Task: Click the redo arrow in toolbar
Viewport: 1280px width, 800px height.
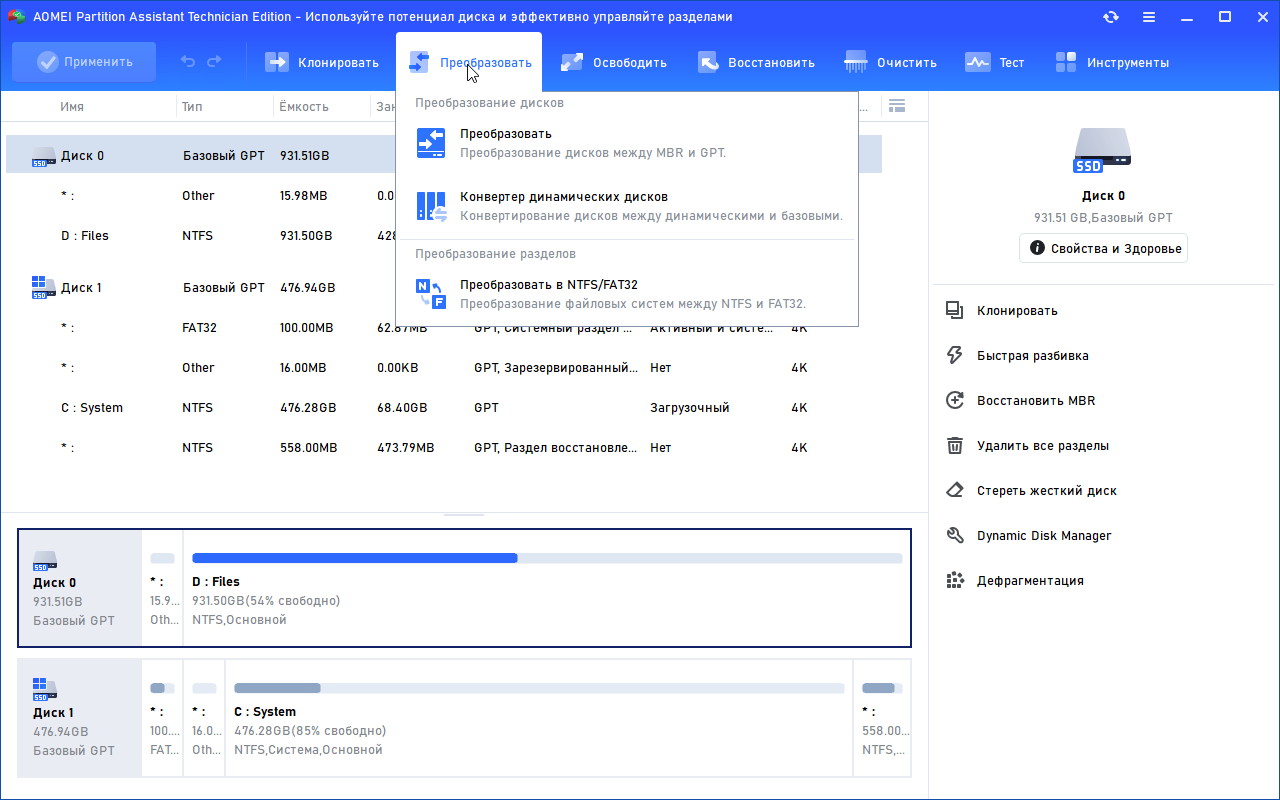Action: pyautogui.click(x=214, y=62)
